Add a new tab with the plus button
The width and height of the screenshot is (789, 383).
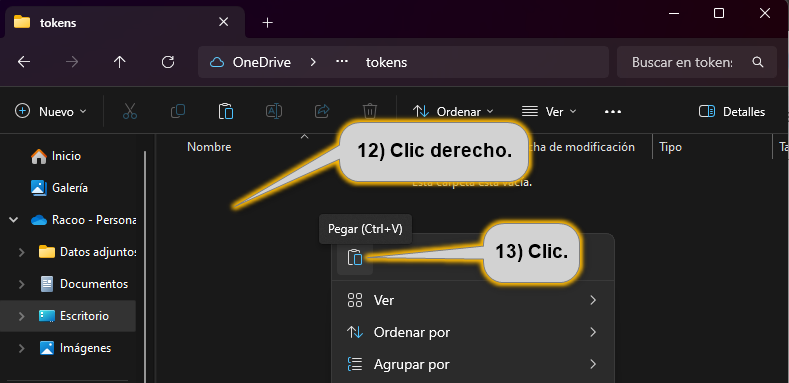[x=268, y=23]
